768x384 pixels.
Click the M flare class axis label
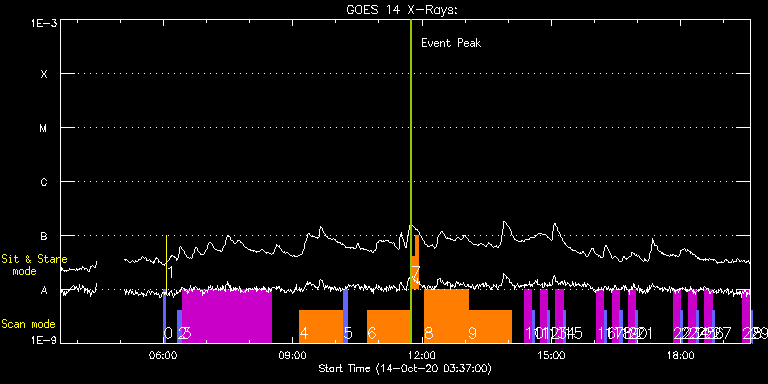(44, 128)
